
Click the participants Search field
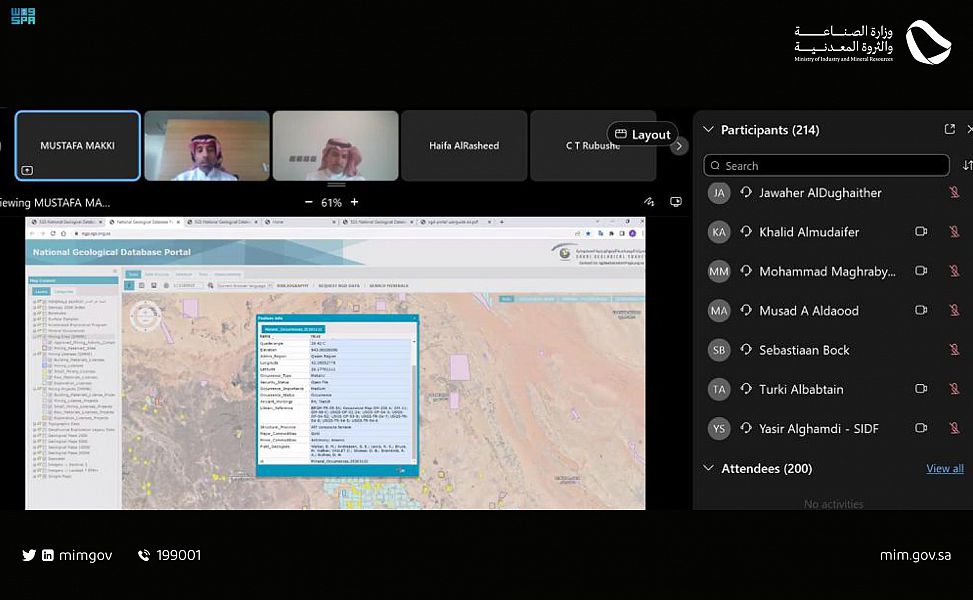[x=826, y=165]
